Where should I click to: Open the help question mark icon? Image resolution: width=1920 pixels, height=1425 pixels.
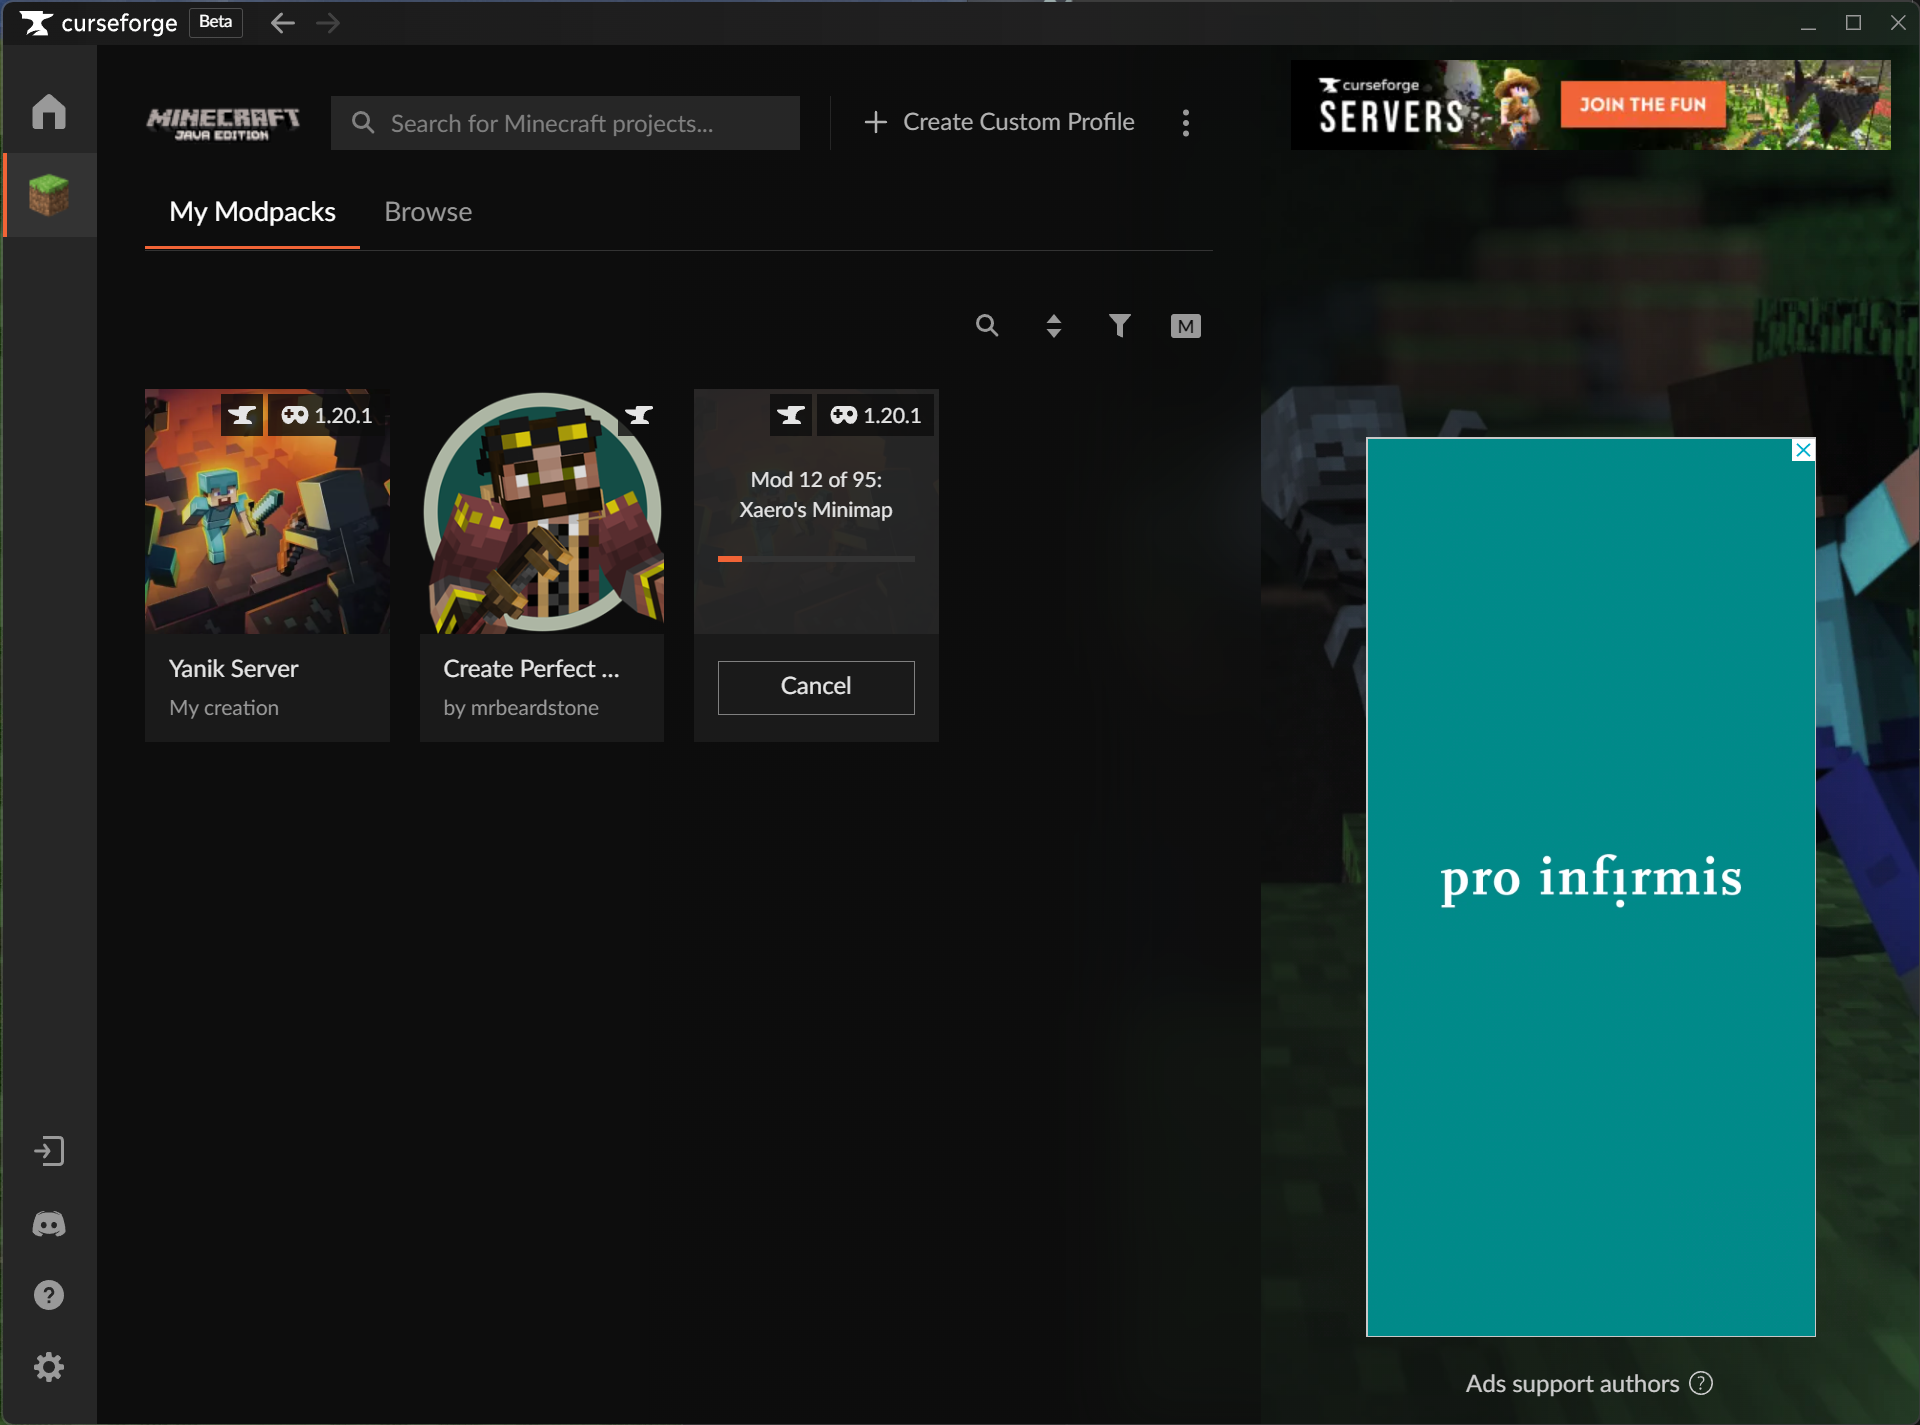[48, 1295]
